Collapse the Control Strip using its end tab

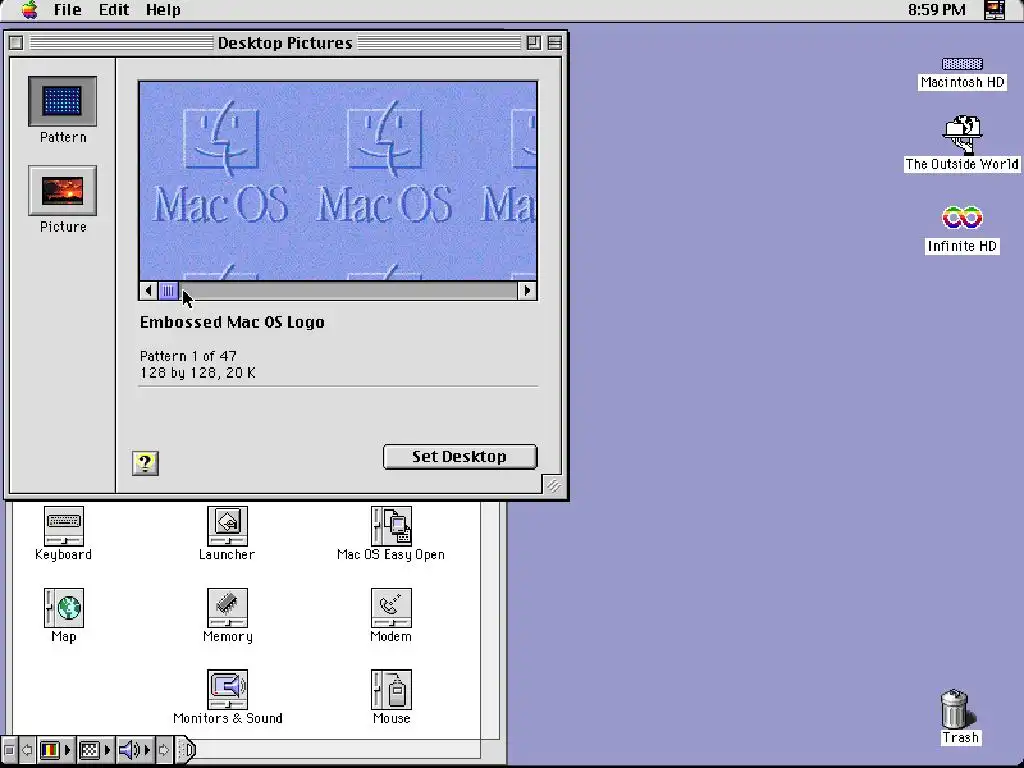click(187, 750)
